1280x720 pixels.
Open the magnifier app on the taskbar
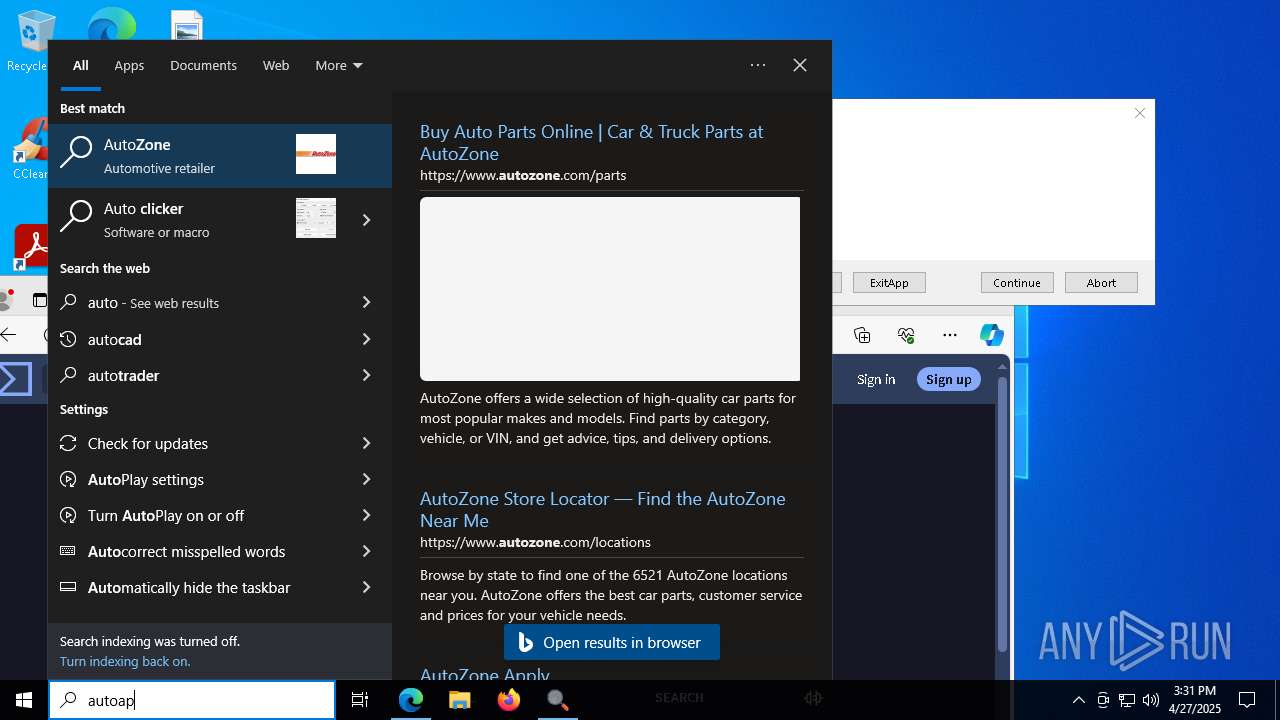[557, 700]
